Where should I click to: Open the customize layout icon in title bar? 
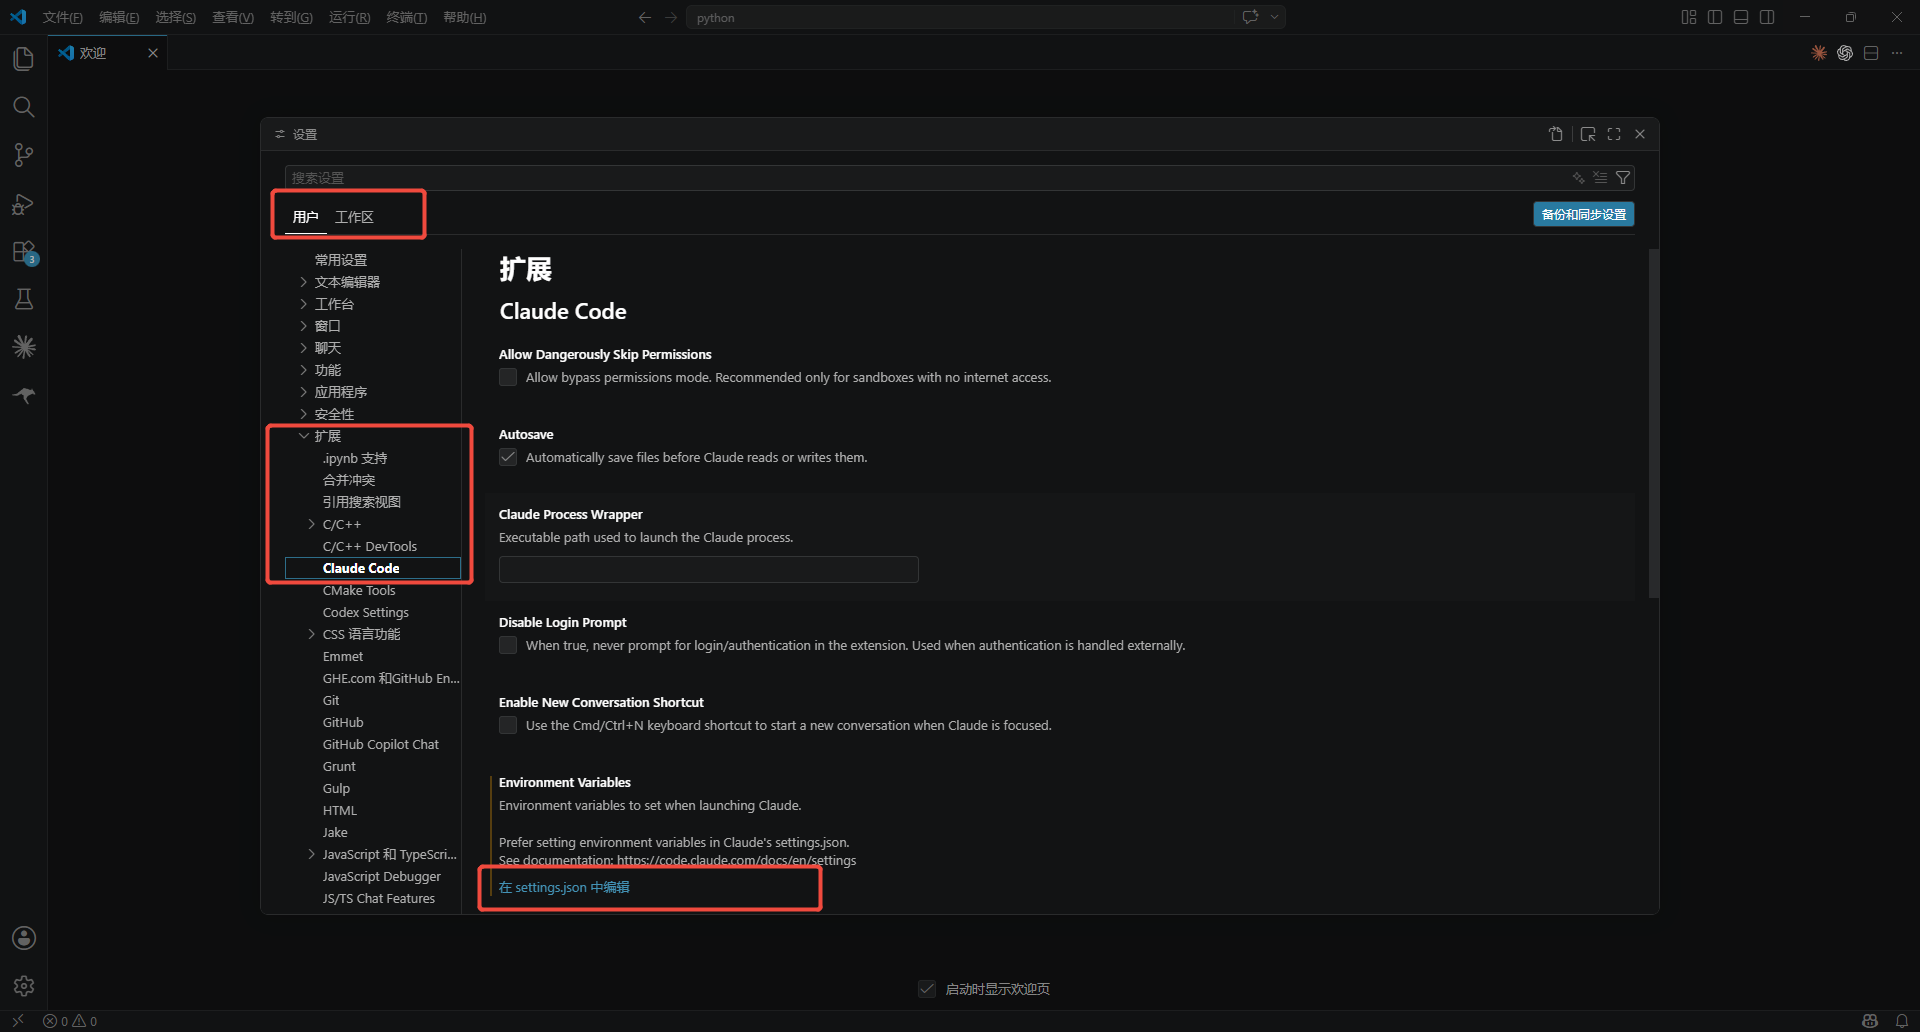click(1689, 17)
